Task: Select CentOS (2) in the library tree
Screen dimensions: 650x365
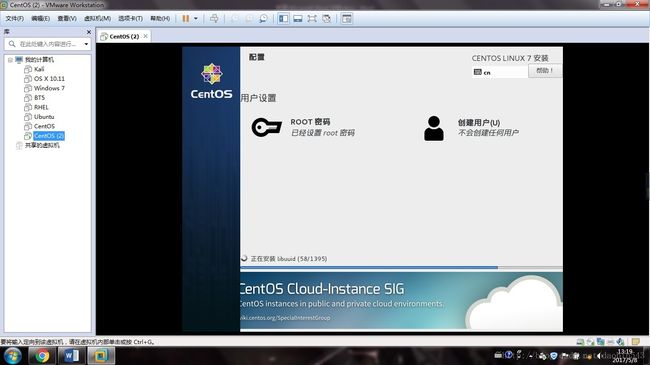Action: coord(49,136)
